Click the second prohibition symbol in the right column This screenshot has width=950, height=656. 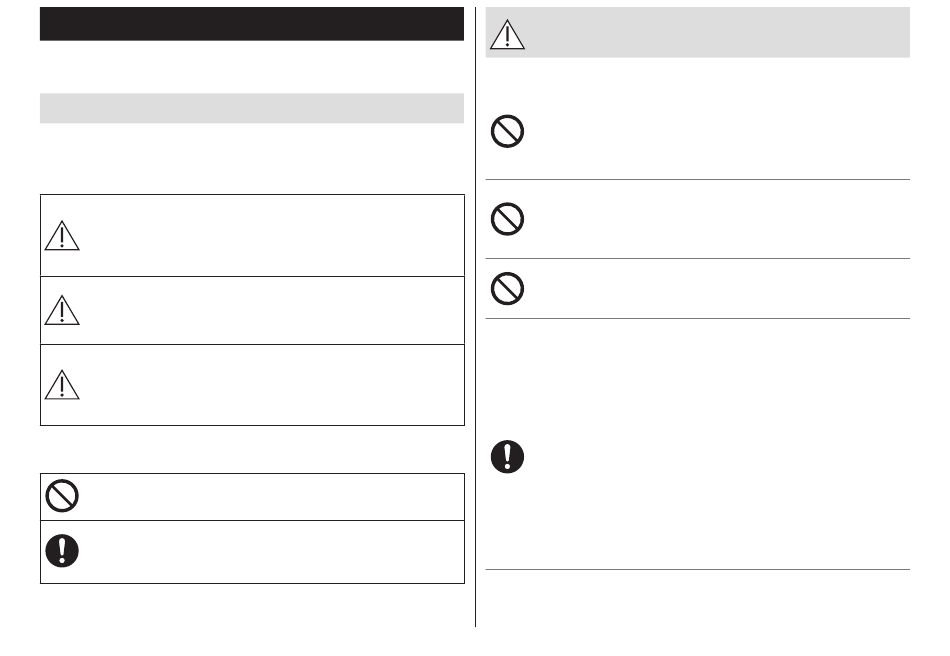(507, 219)
